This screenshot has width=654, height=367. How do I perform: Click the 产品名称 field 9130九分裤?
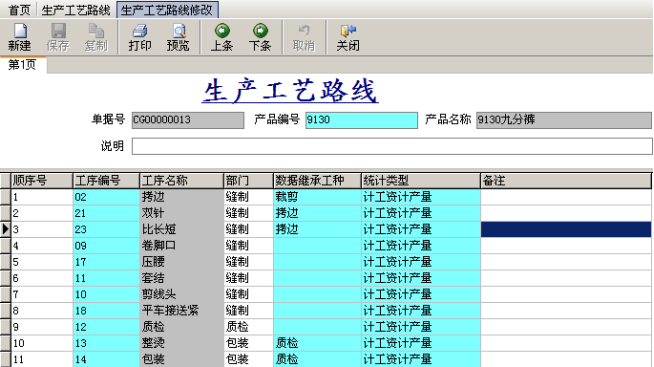pos(564,120)
